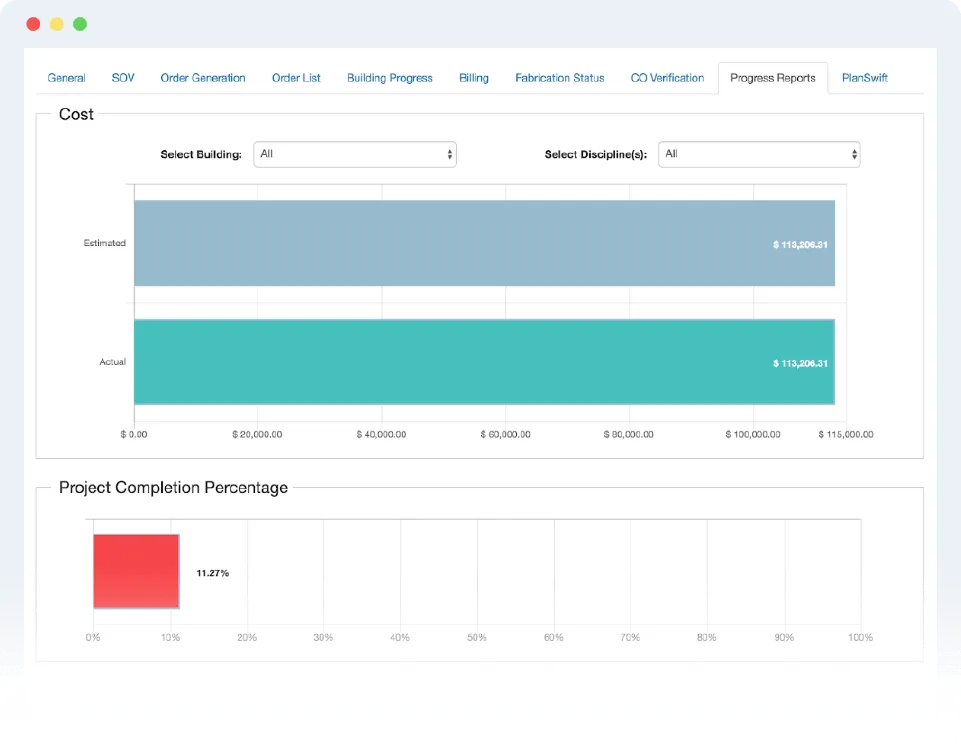This screenshot has width=961, height=745.
Task: Click the Select Building stepper arrows
Action: click(449, 154)
